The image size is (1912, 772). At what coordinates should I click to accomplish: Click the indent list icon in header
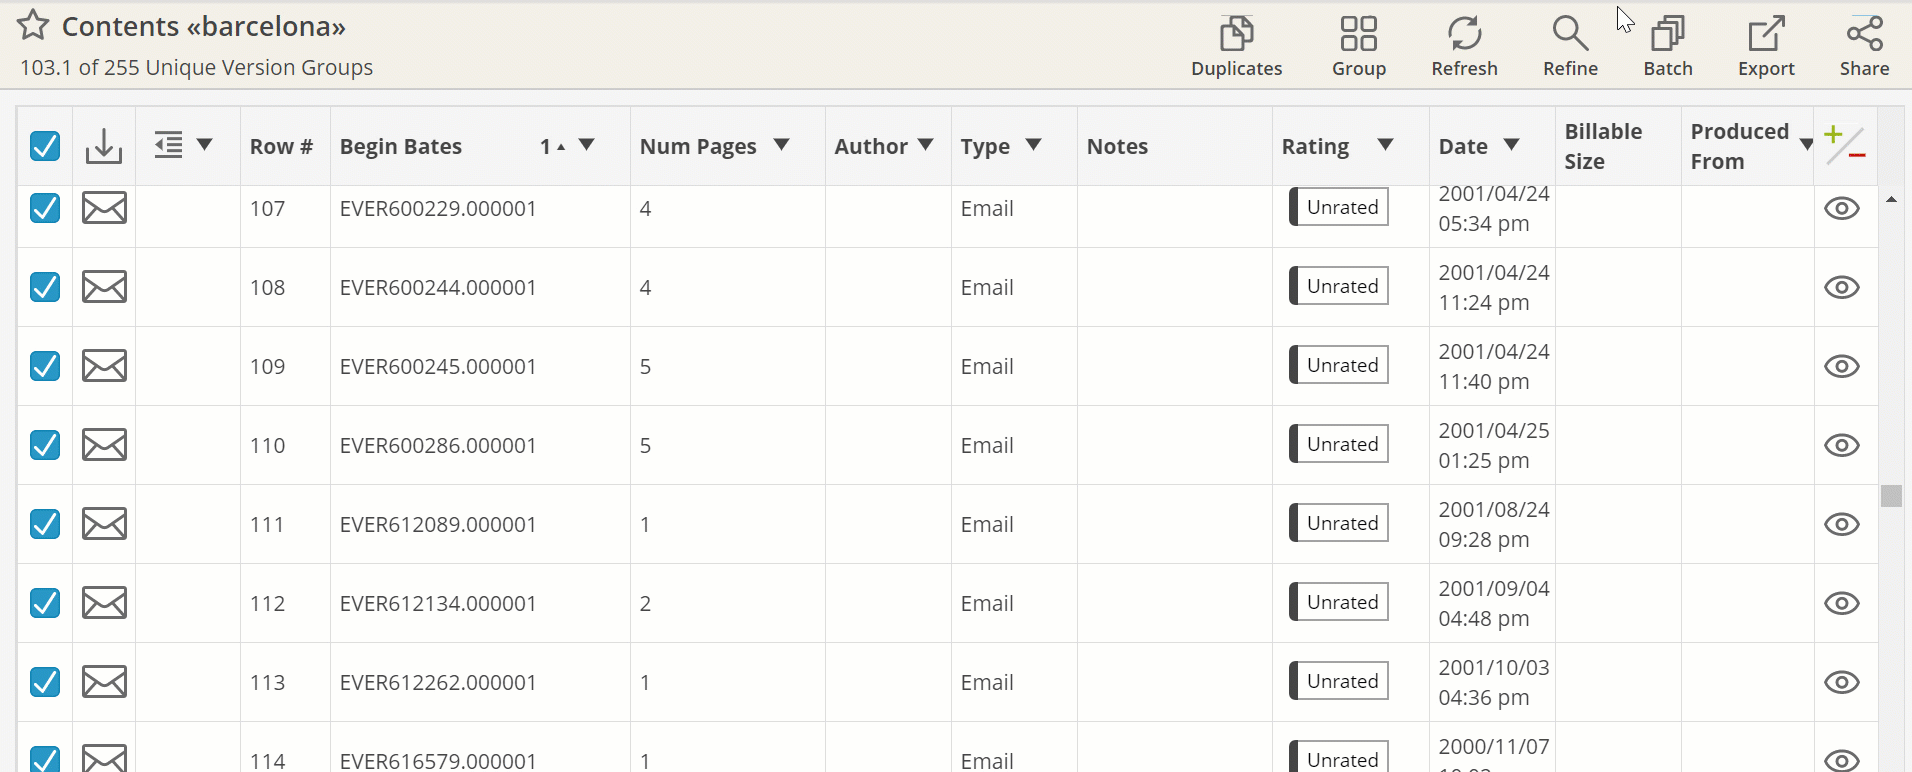pyautogui.click(x=169, y=145)
